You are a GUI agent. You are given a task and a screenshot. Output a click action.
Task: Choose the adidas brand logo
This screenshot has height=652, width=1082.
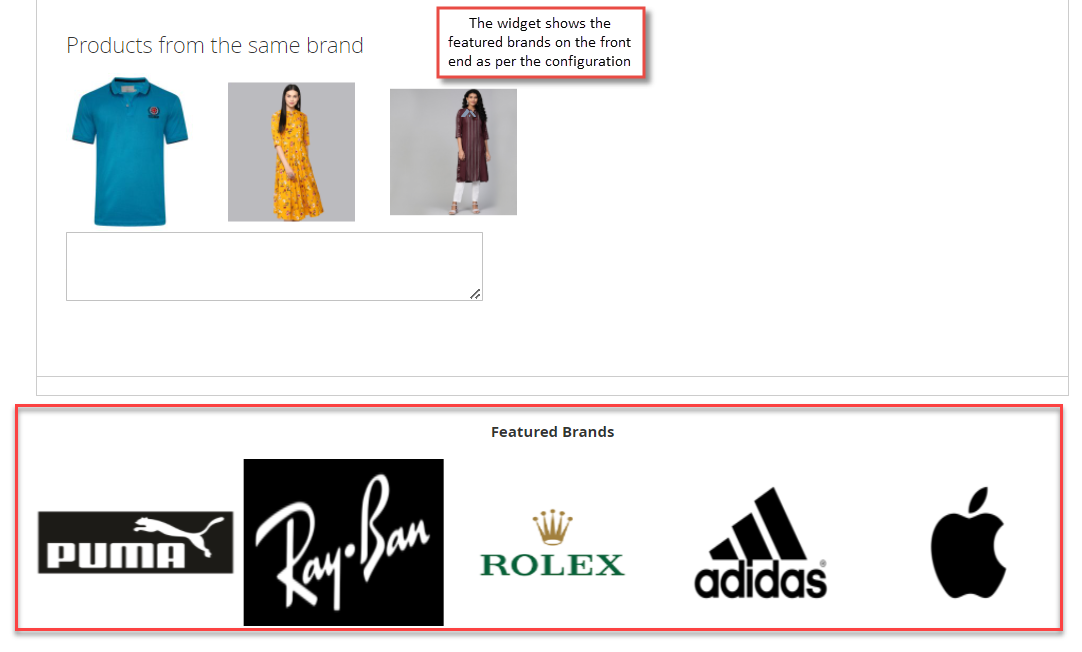760,543
